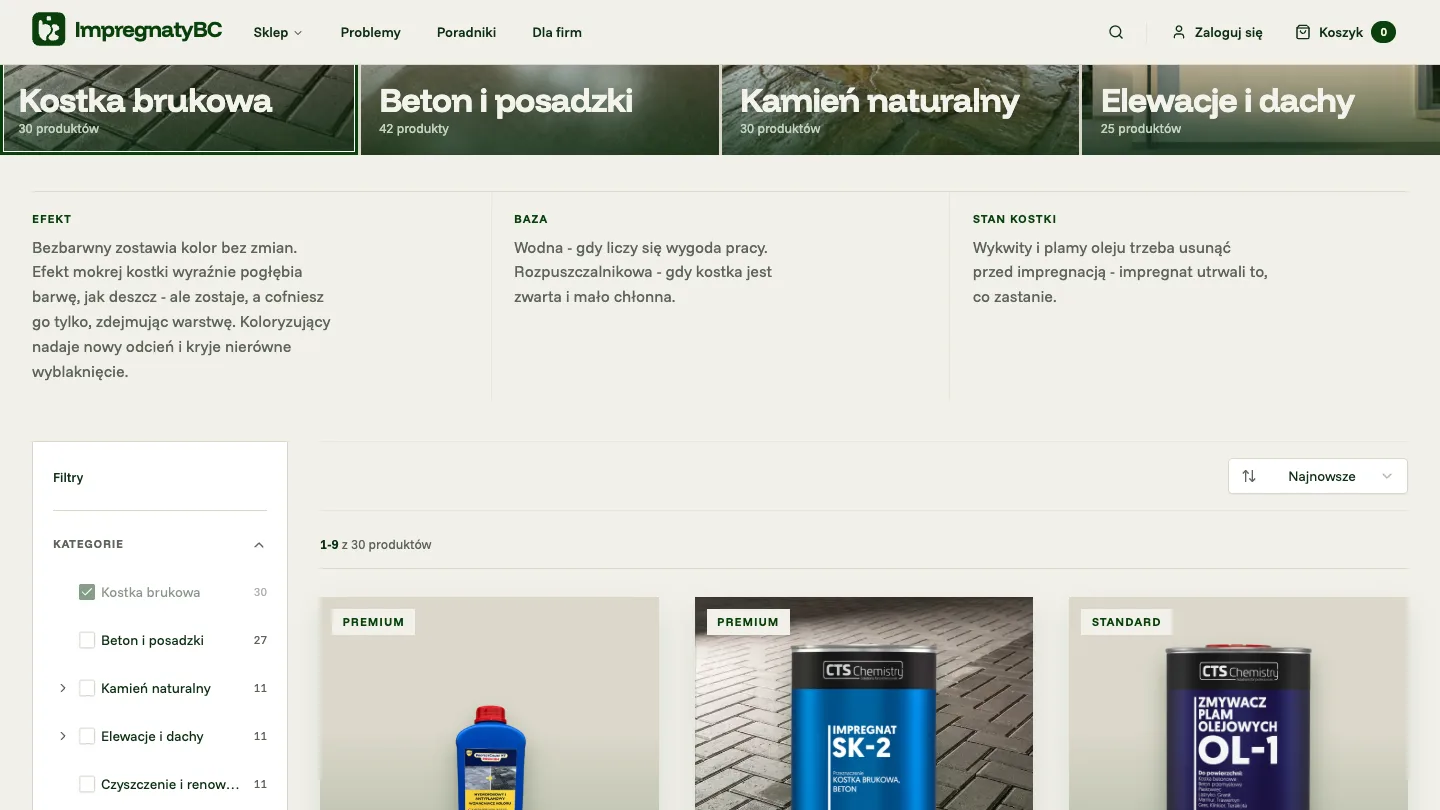Switch to the Beton i posadzki tile
The image size is (1440, 810).
point(540,109)
